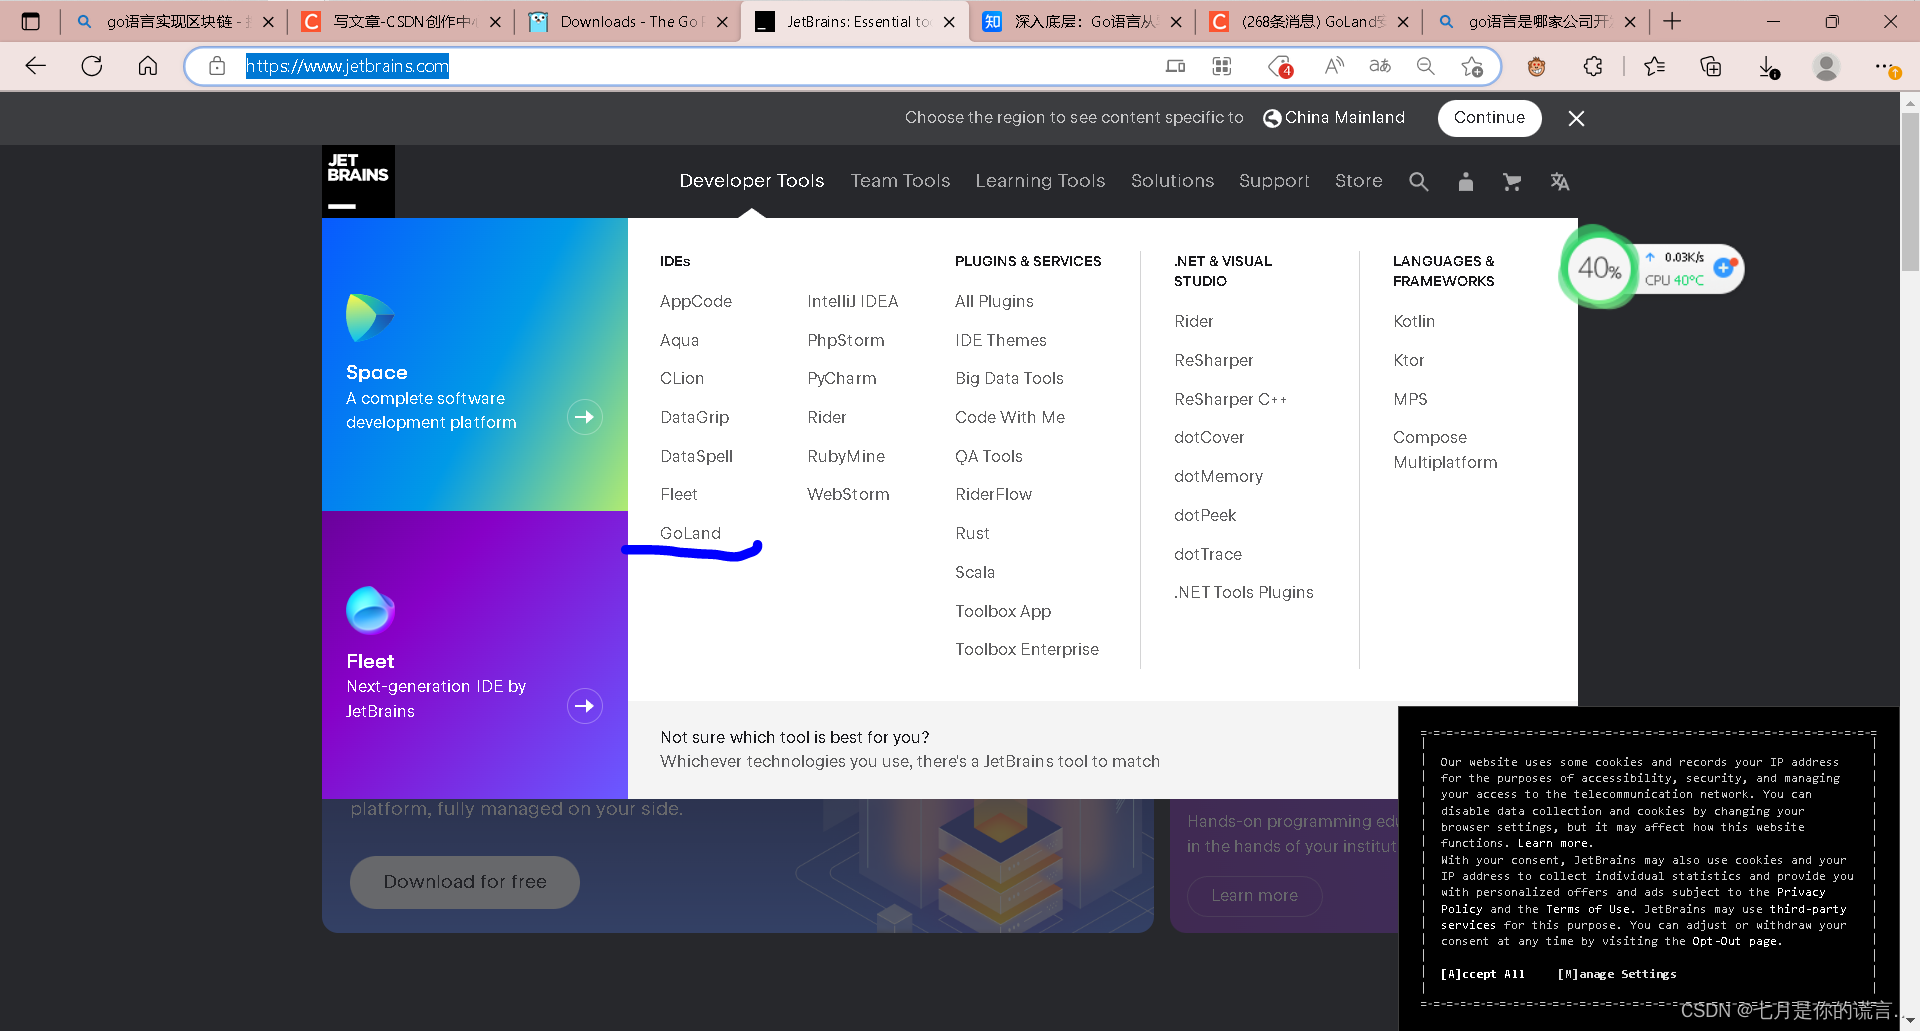The height and width of the screenshot is (1031, 1920).
Task: Open the Learning Tools menu
Action: (x=1040, y=181)
